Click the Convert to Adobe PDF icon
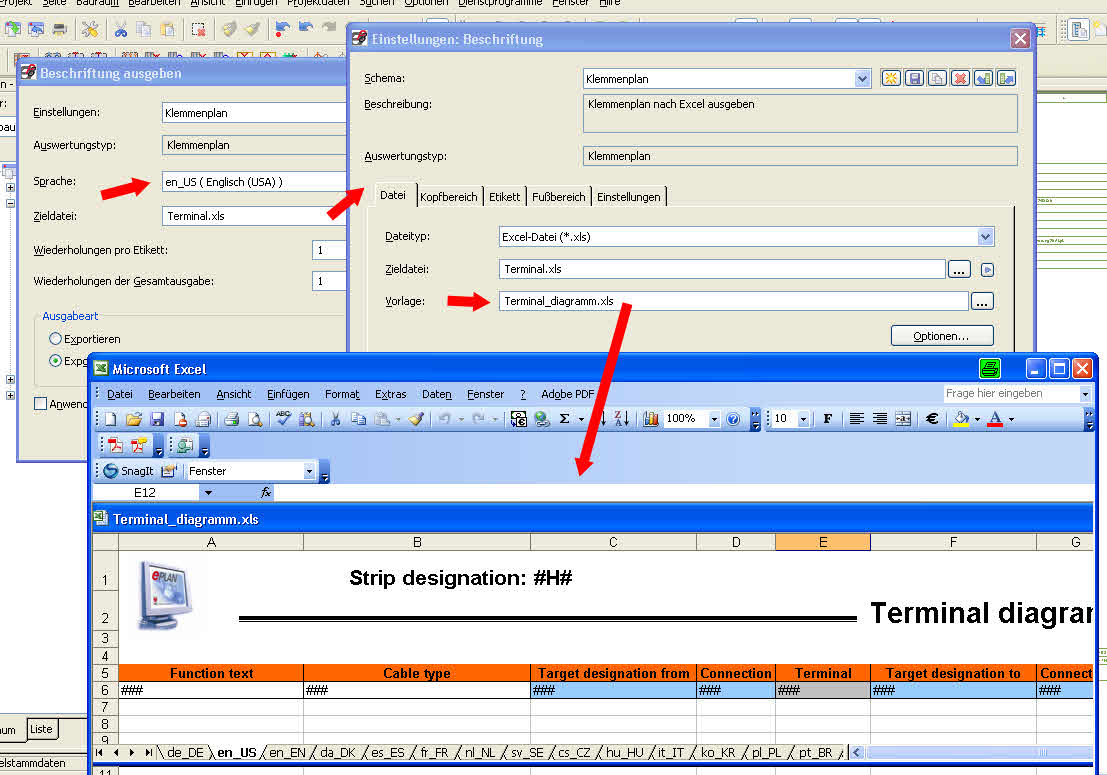The image size is (1107, 775). [115, 445]
